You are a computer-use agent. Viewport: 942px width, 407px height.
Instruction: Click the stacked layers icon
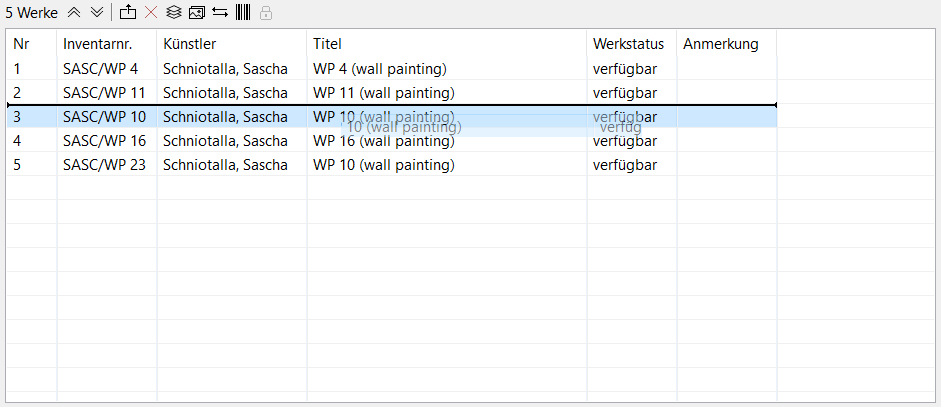174,12
